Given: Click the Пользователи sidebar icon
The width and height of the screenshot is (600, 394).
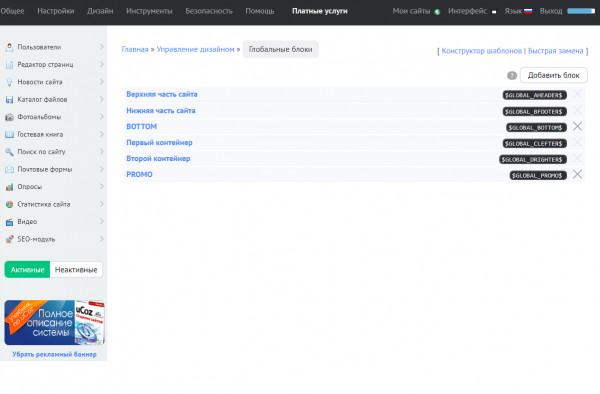Looking at the screenshot, I should tap(10, 47).
